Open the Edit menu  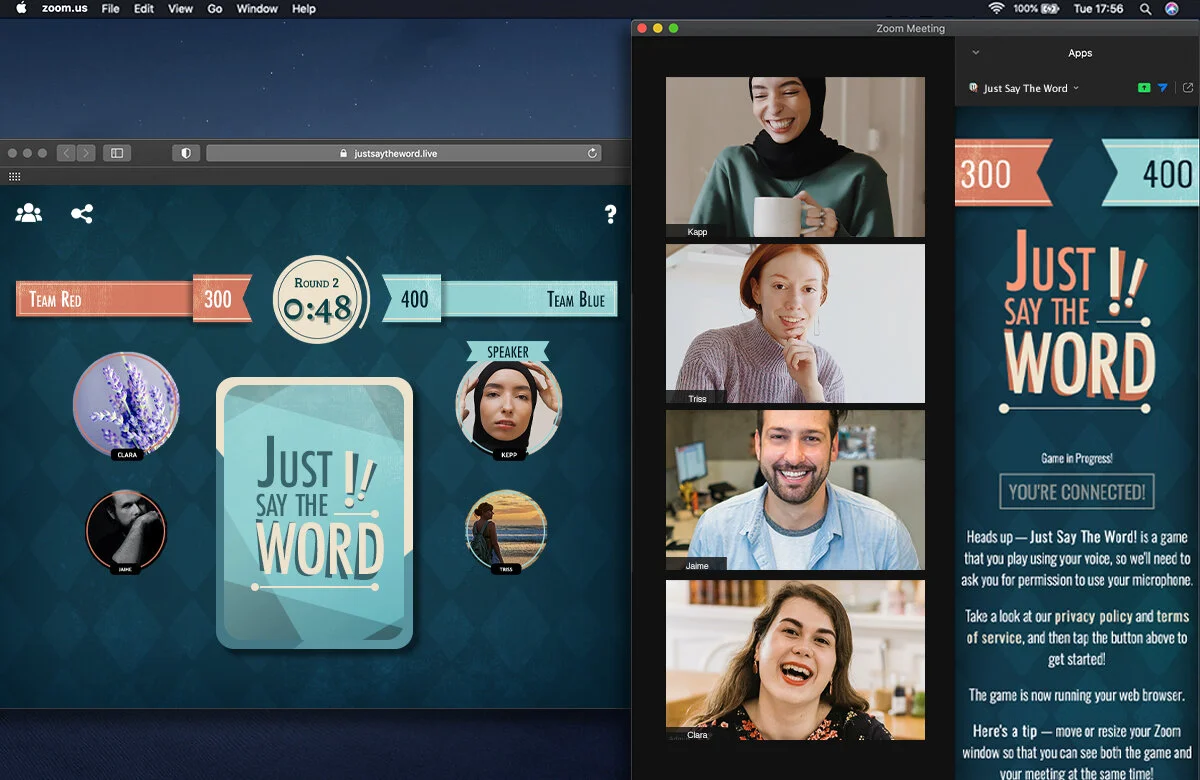point(144,8)
